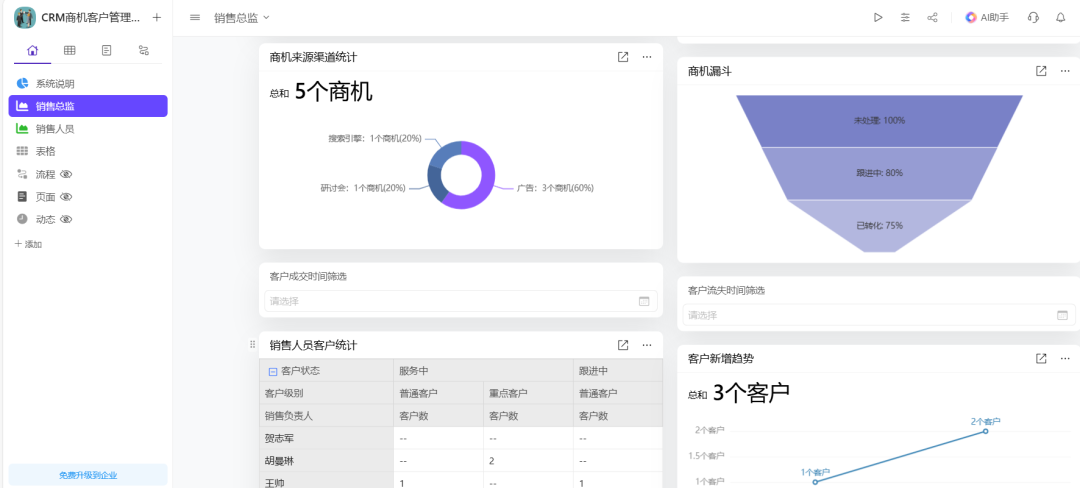Toggle visibility eye icon next to 动态
Screen dimensions: 1080x488
pos(67,219)
